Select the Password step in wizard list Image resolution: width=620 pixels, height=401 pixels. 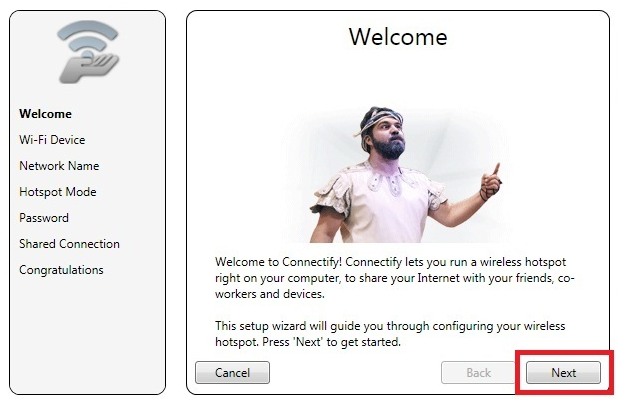click(44, 218)
